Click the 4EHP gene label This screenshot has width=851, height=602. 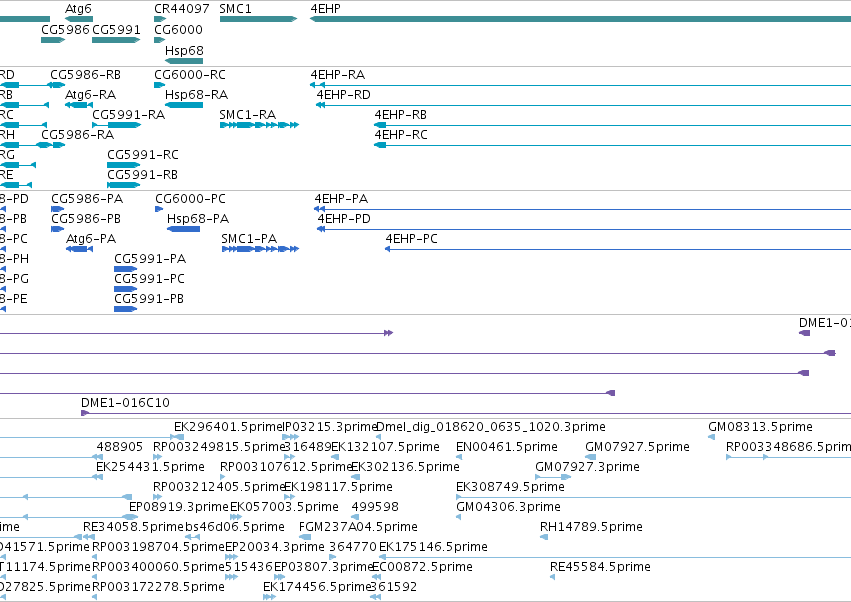point(325,9)
